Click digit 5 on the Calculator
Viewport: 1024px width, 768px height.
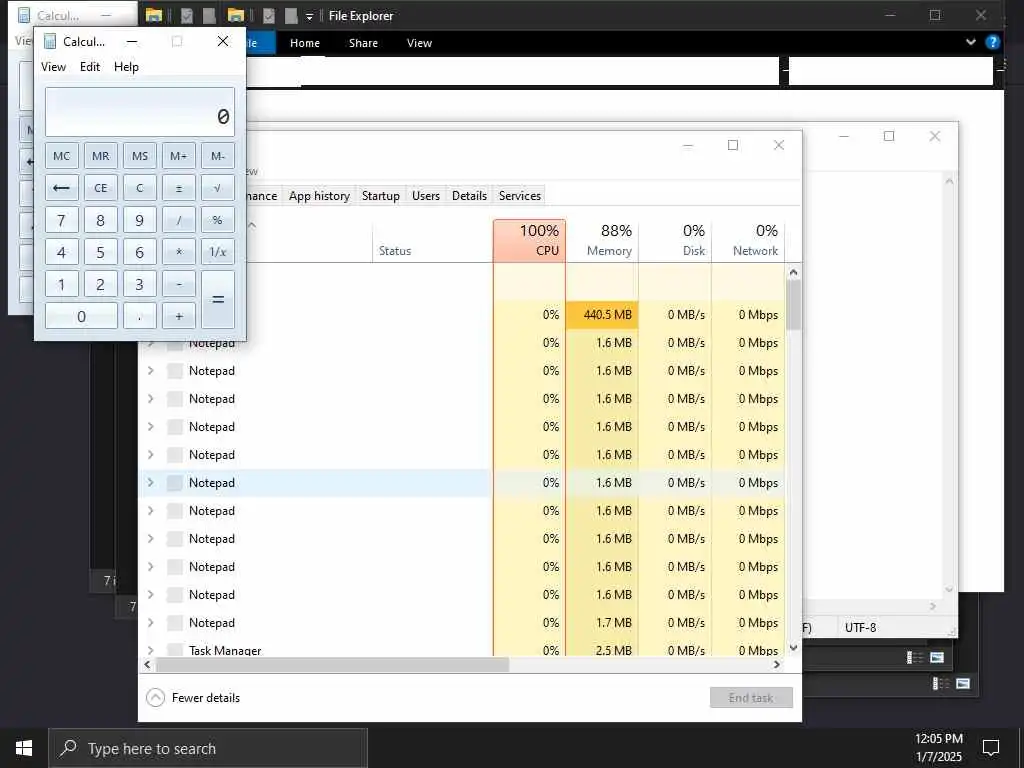pos(101,252)
